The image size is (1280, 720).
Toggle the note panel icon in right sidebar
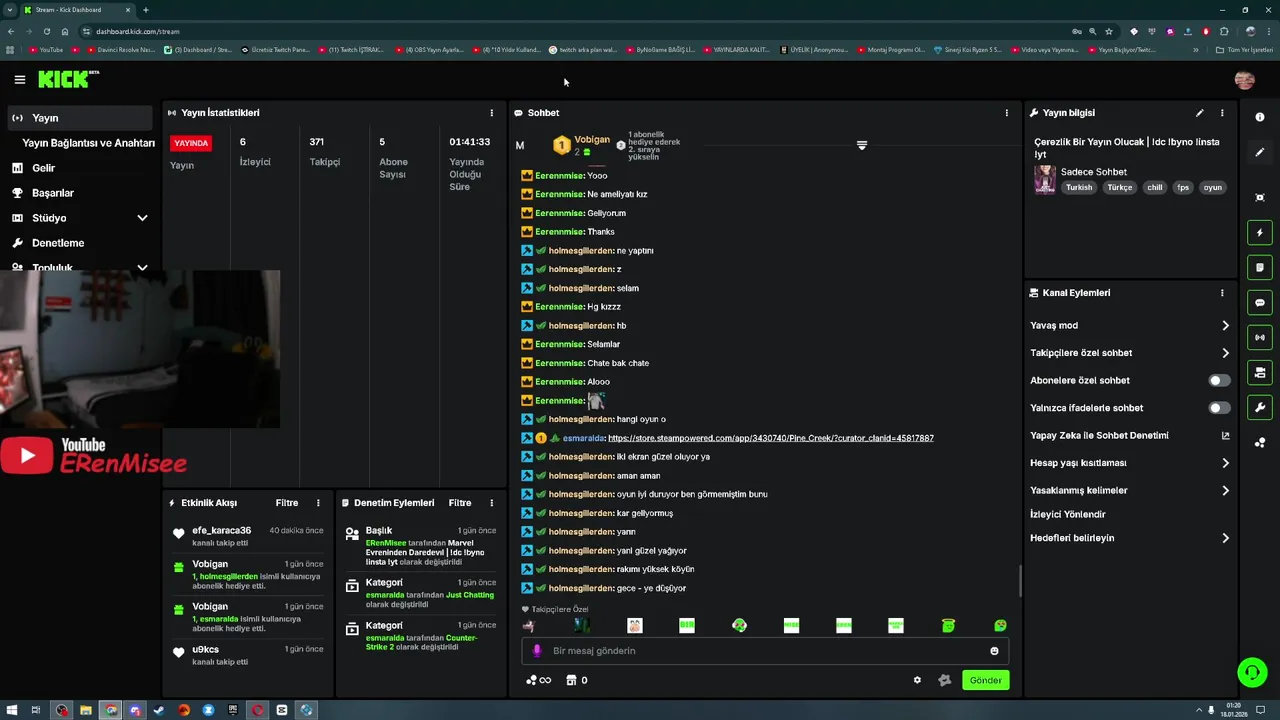[1259, 267]
